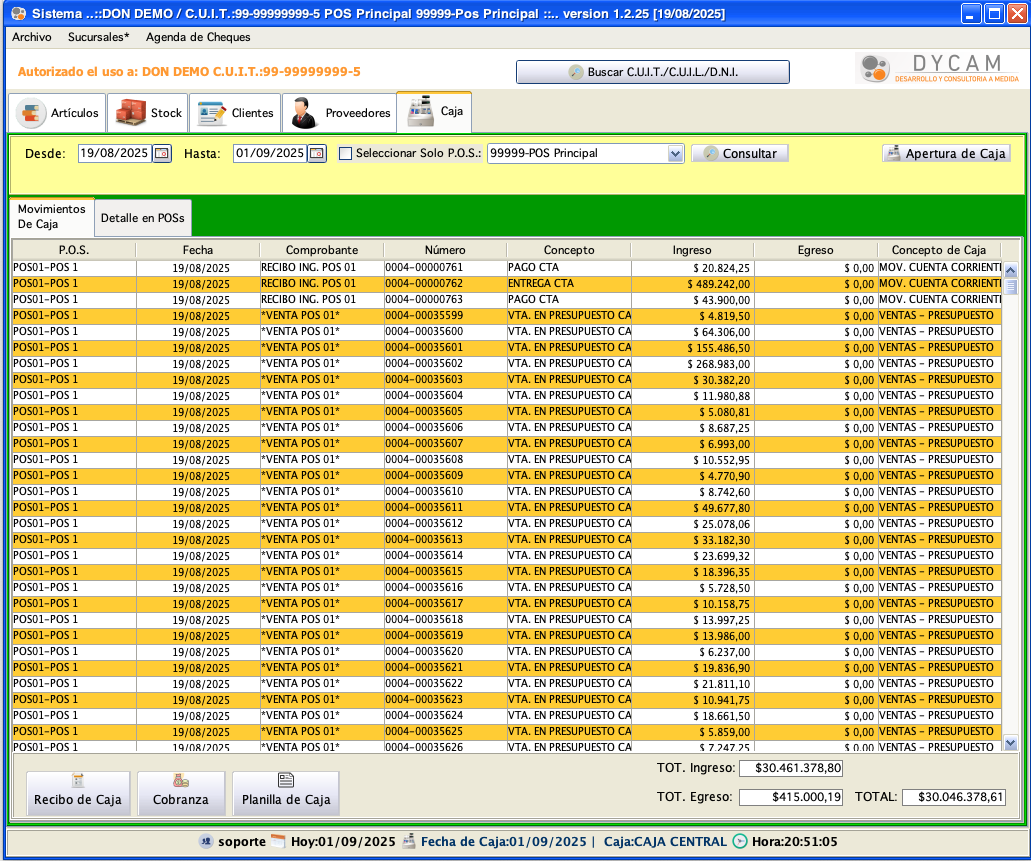Open the Clientes card icon tab
This screenshot has height=861, width=1031.
(212, 113)
